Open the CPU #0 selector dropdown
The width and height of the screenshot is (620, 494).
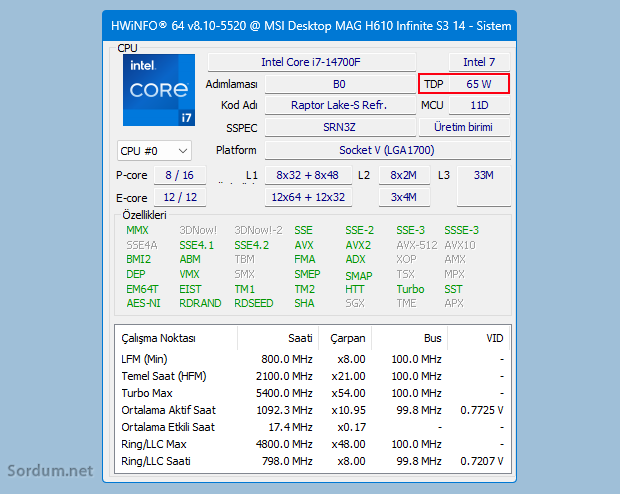point(154,151)
